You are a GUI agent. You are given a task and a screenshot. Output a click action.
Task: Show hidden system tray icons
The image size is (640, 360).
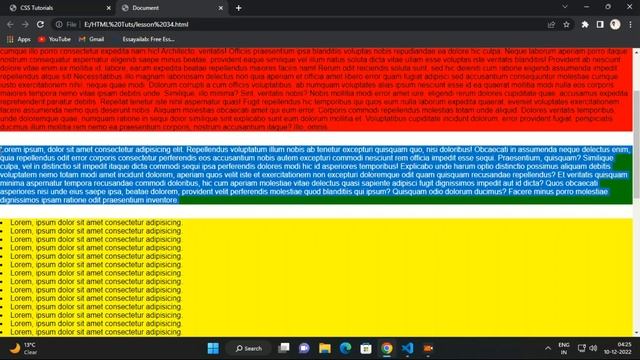[548, 348]
